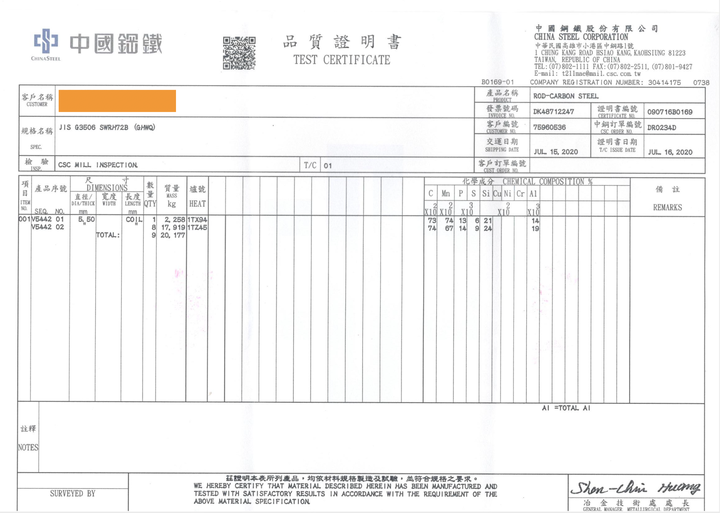The width and height of the screenshot is (720, 513).
Task: Select sequence 'V5442 01'
Action: point(47,220)
